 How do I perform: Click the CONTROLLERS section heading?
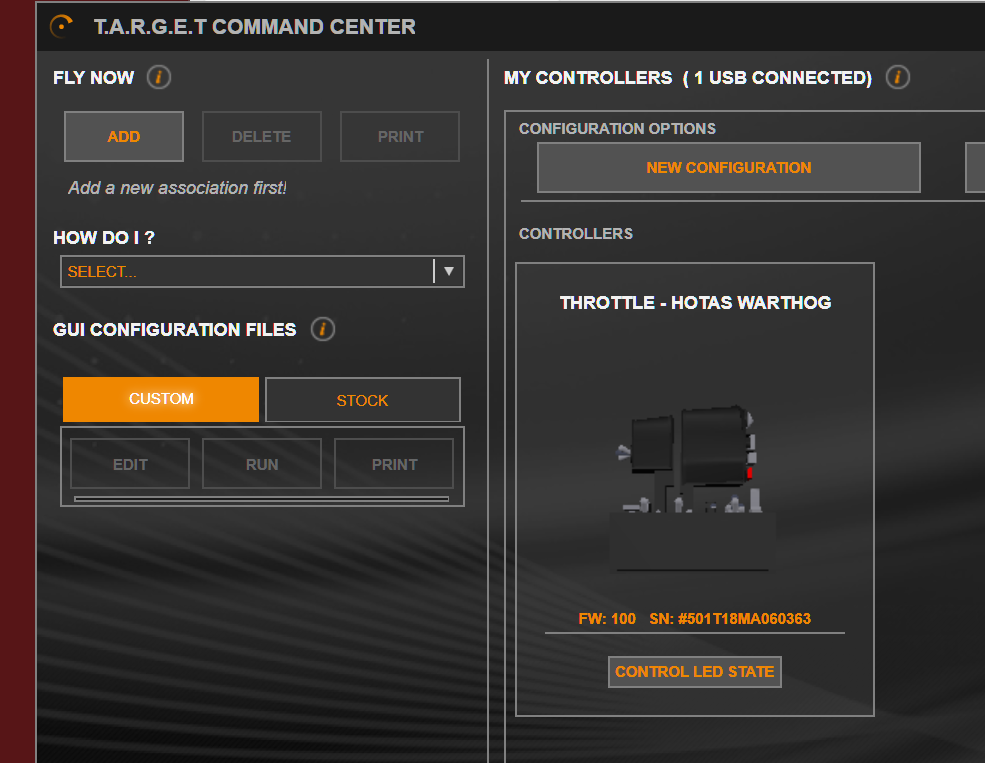point(576,234)
